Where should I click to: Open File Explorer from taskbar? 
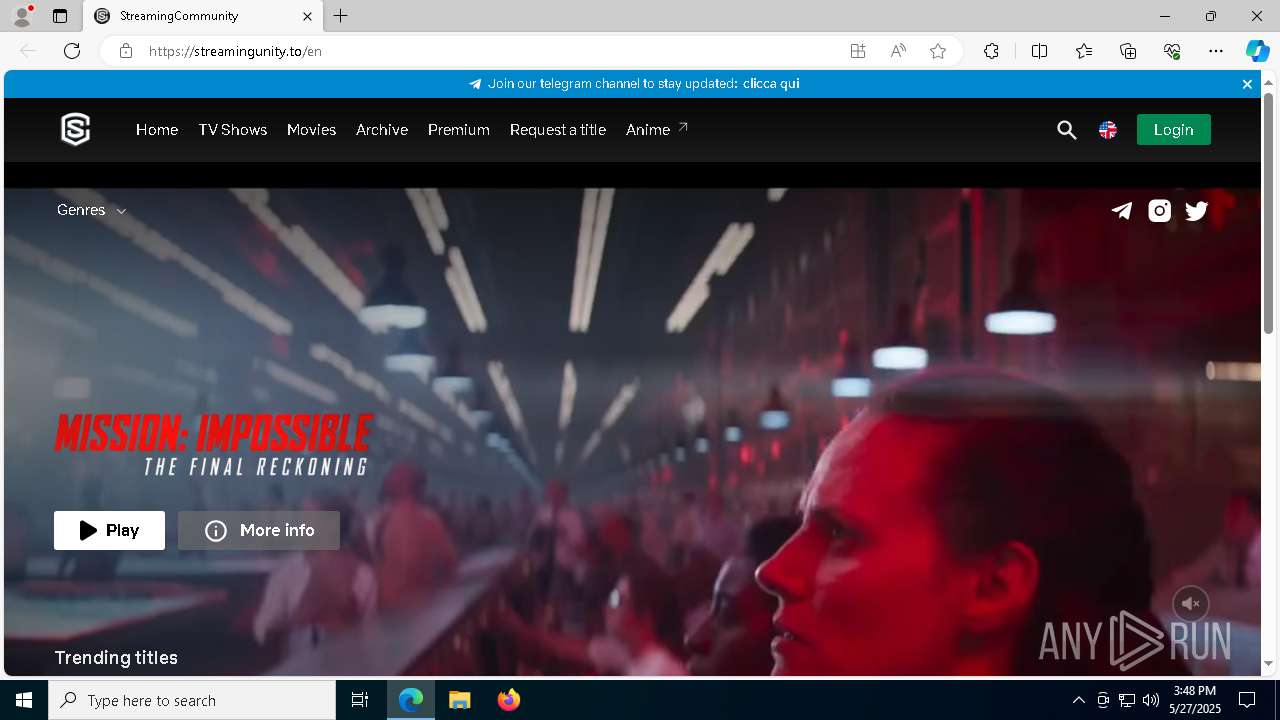(x=459, y=700)
